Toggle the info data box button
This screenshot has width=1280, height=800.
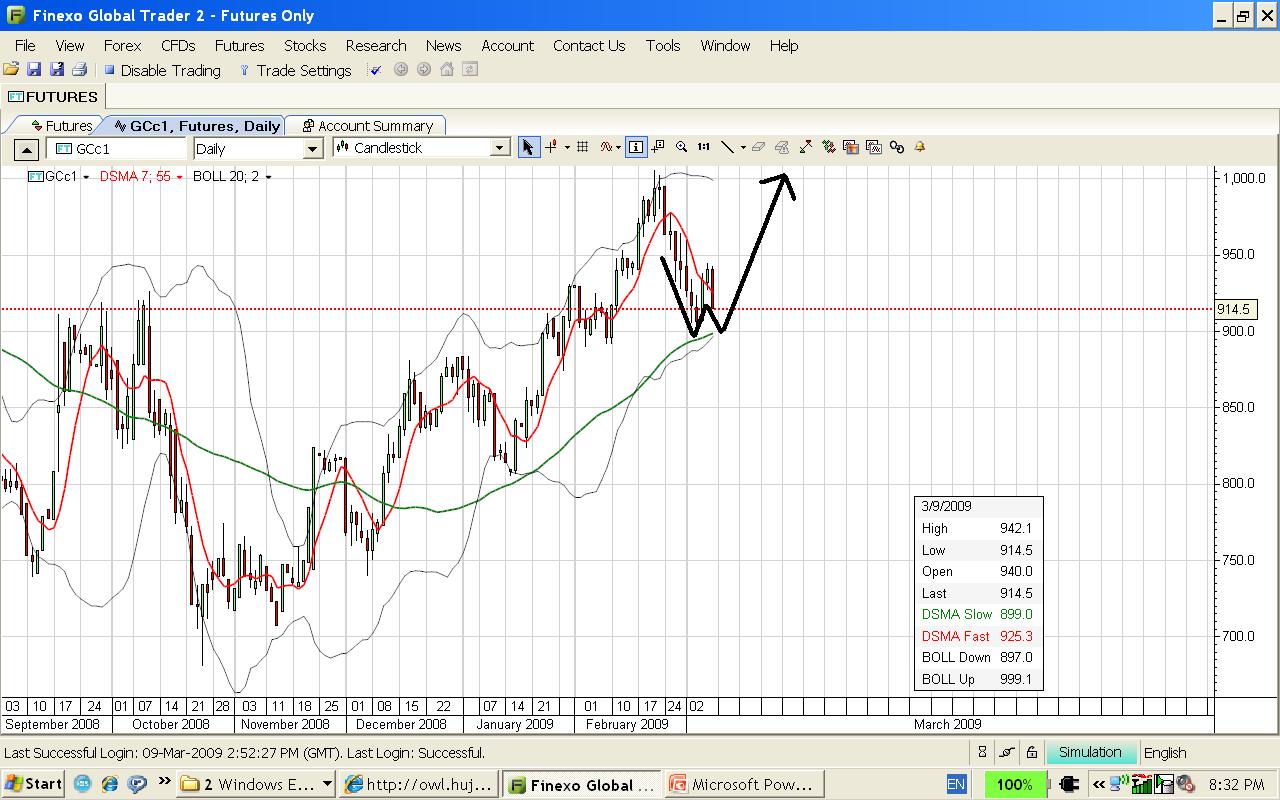coord(635,147)
